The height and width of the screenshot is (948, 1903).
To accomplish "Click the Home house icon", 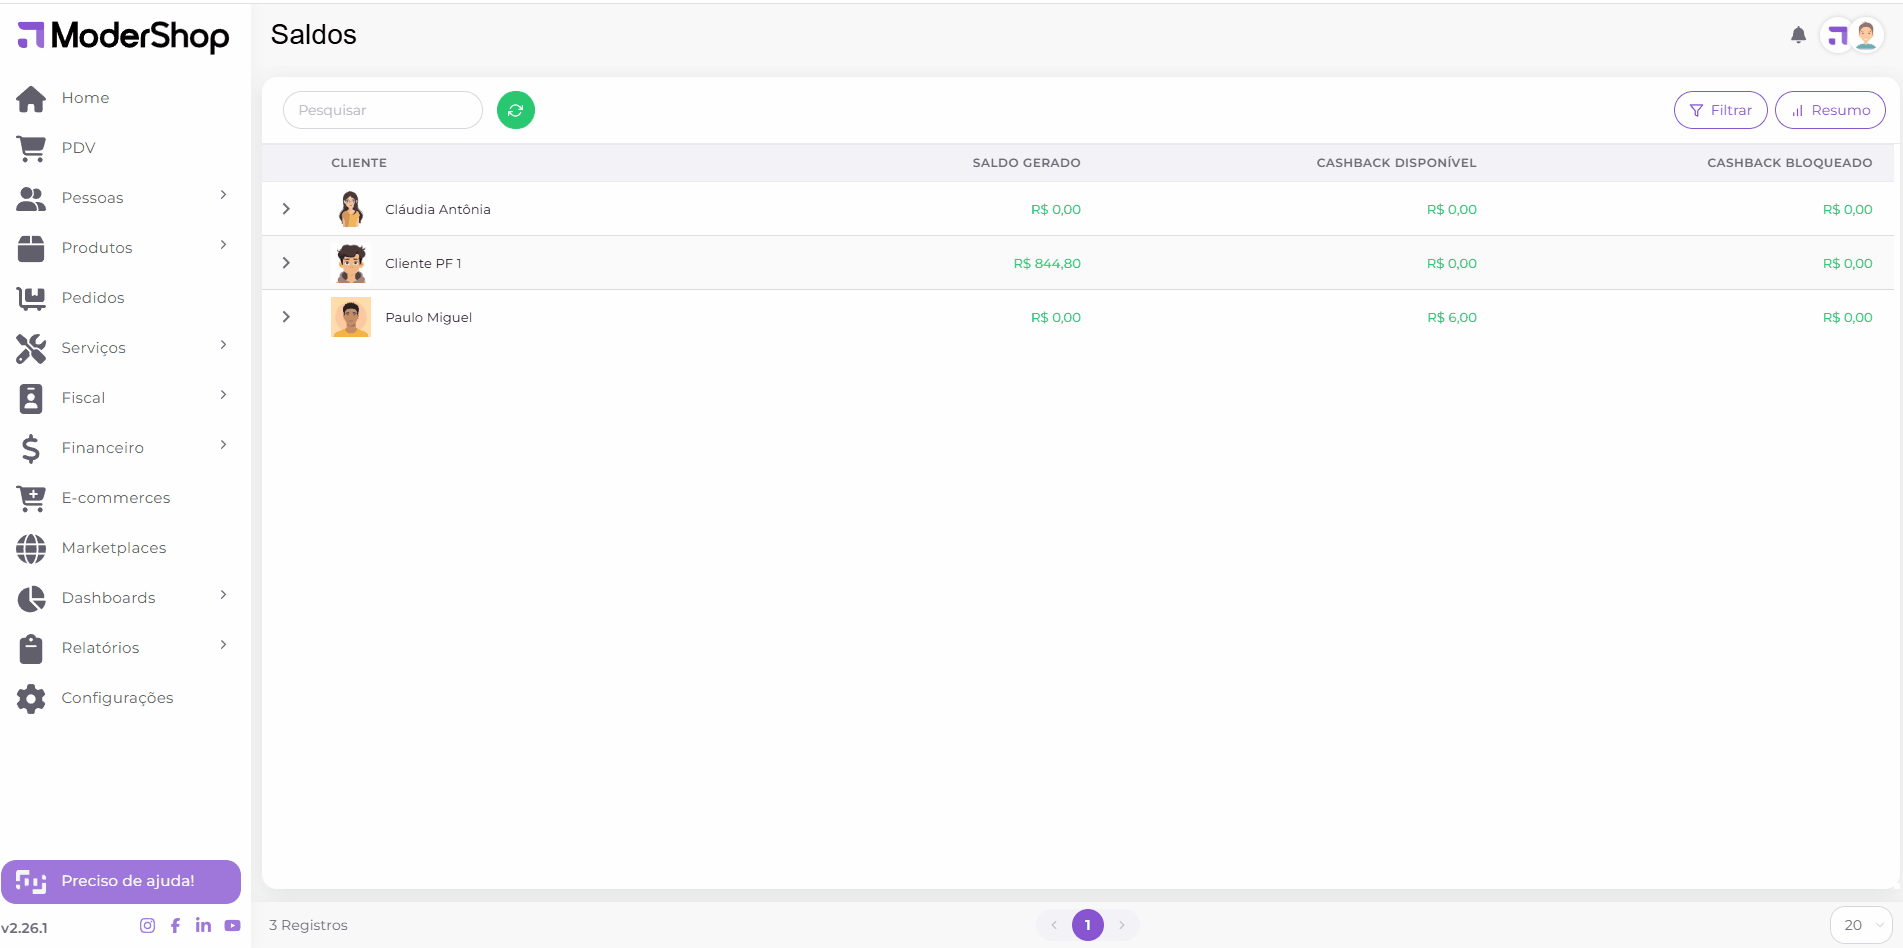I will [x=31, y=98].
